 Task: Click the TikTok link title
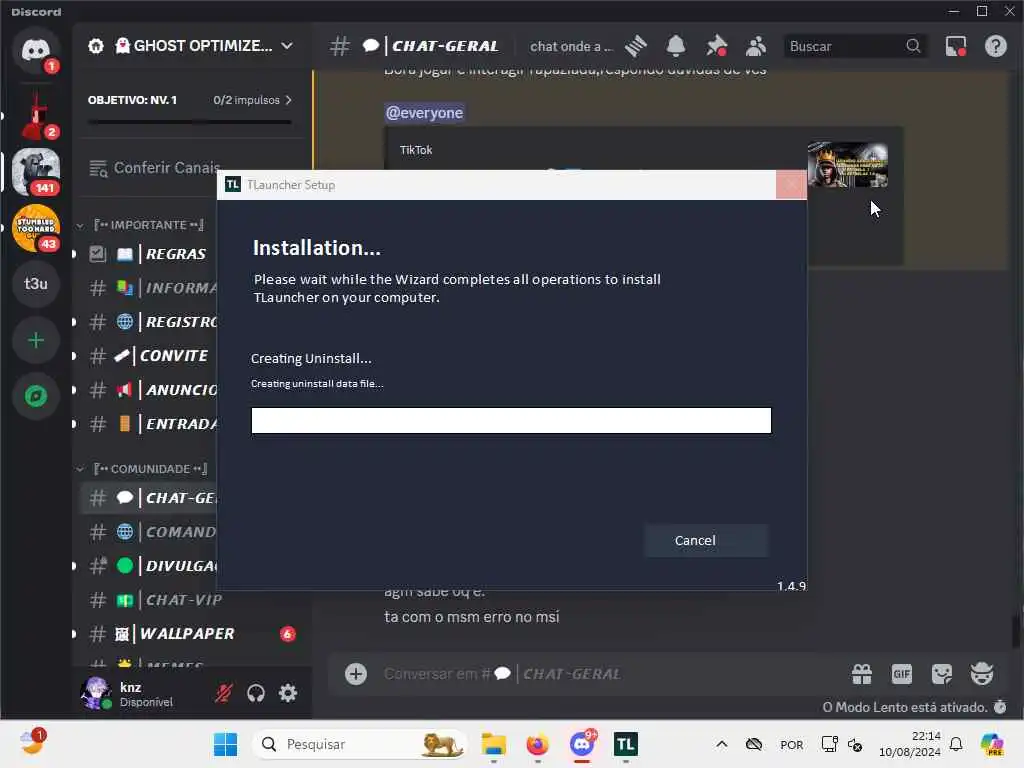point(416,150)
